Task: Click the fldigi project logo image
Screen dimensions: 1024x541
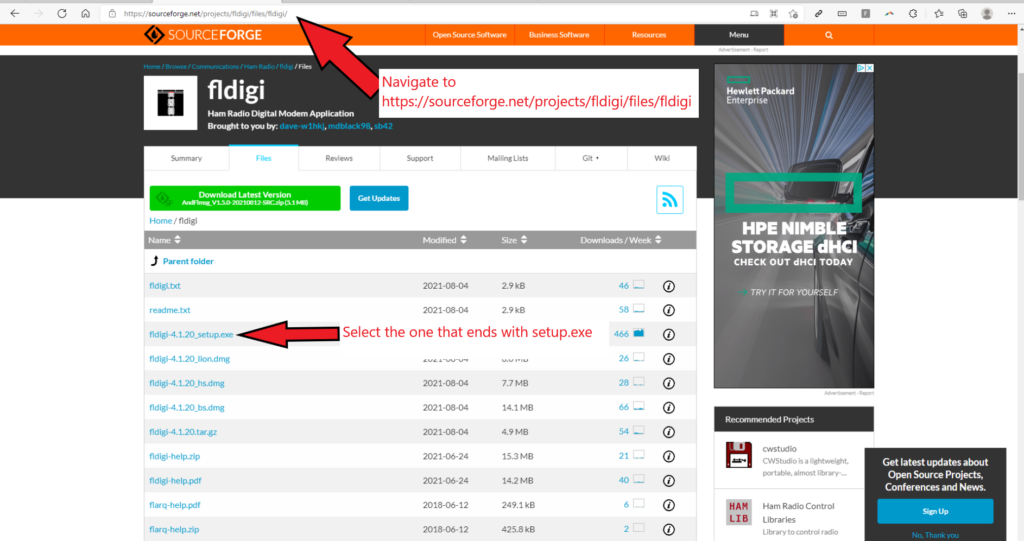Action: pos(170,103)
